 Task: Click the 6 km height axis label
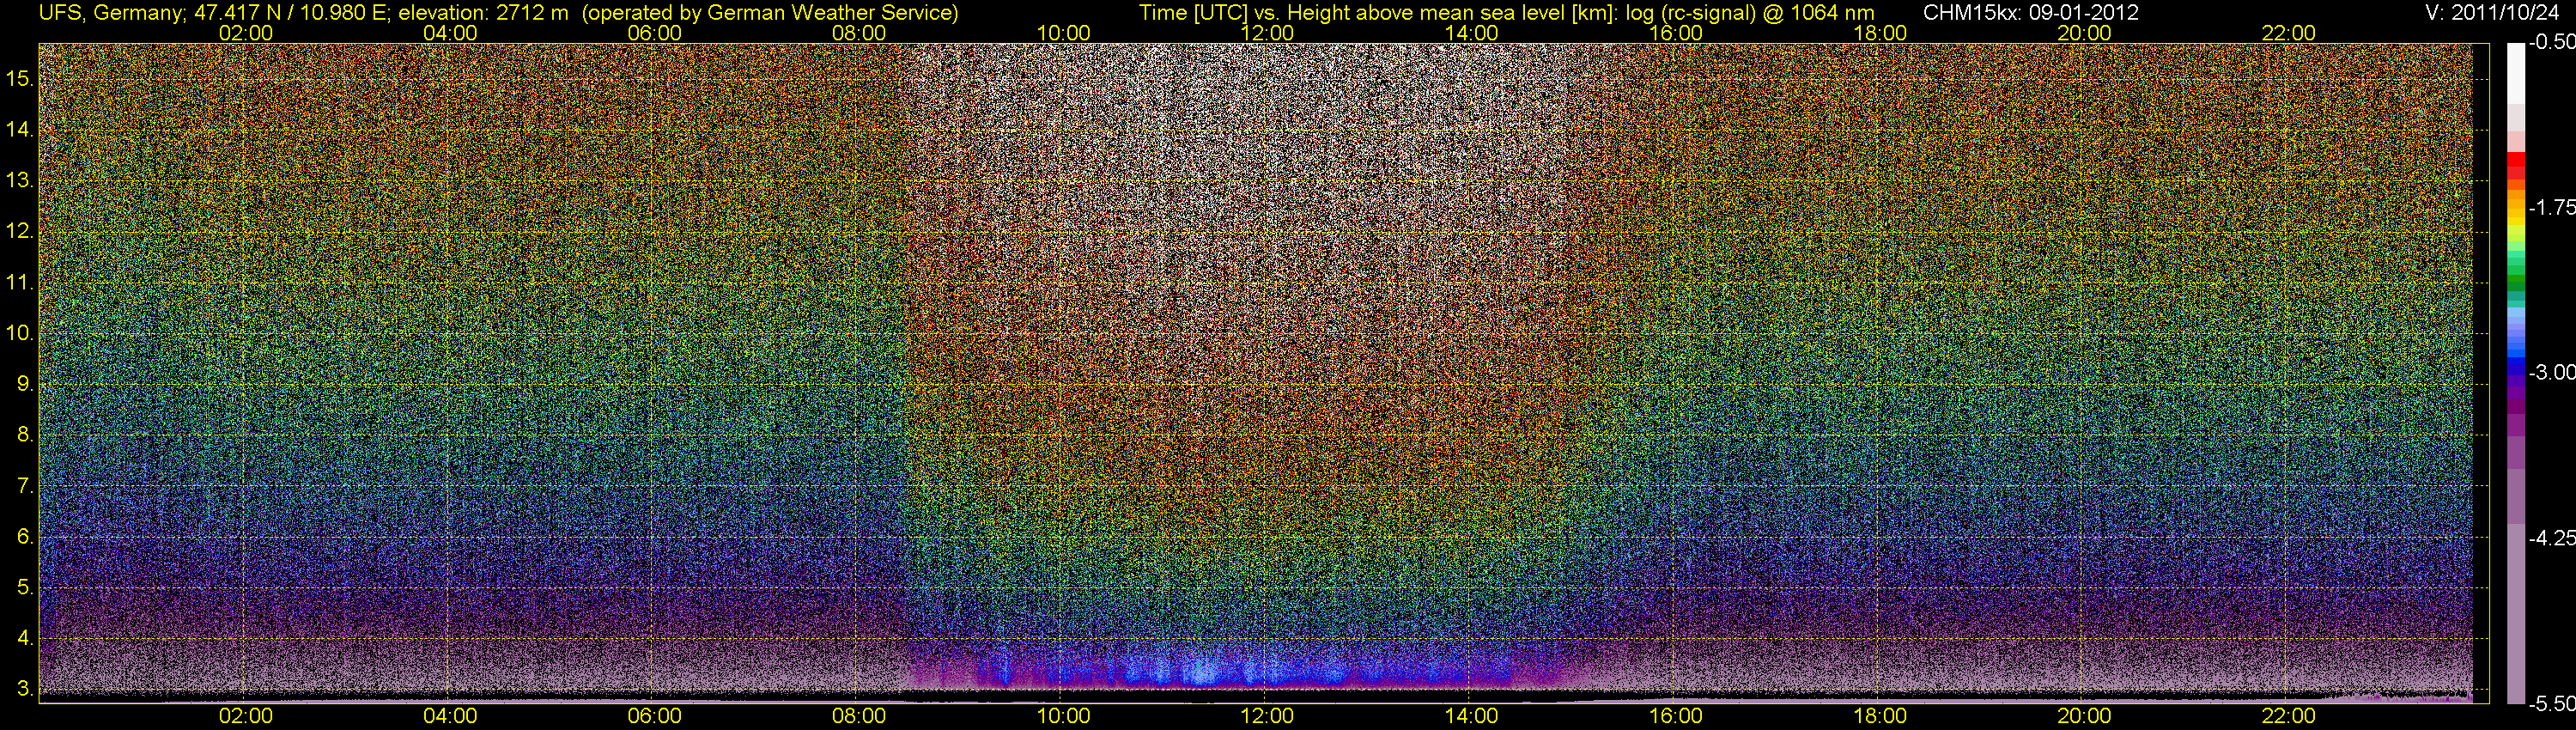coord(24,537)
